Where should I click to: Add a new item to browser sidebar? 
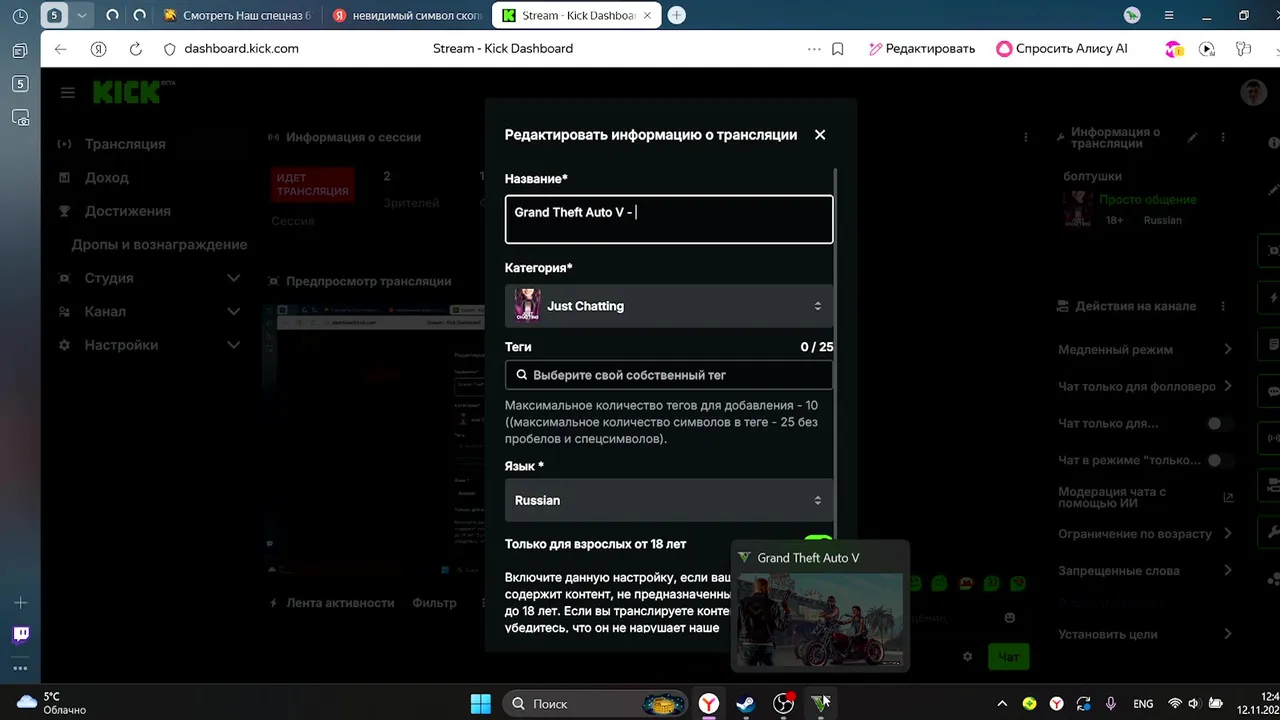(x=20, y=603)
